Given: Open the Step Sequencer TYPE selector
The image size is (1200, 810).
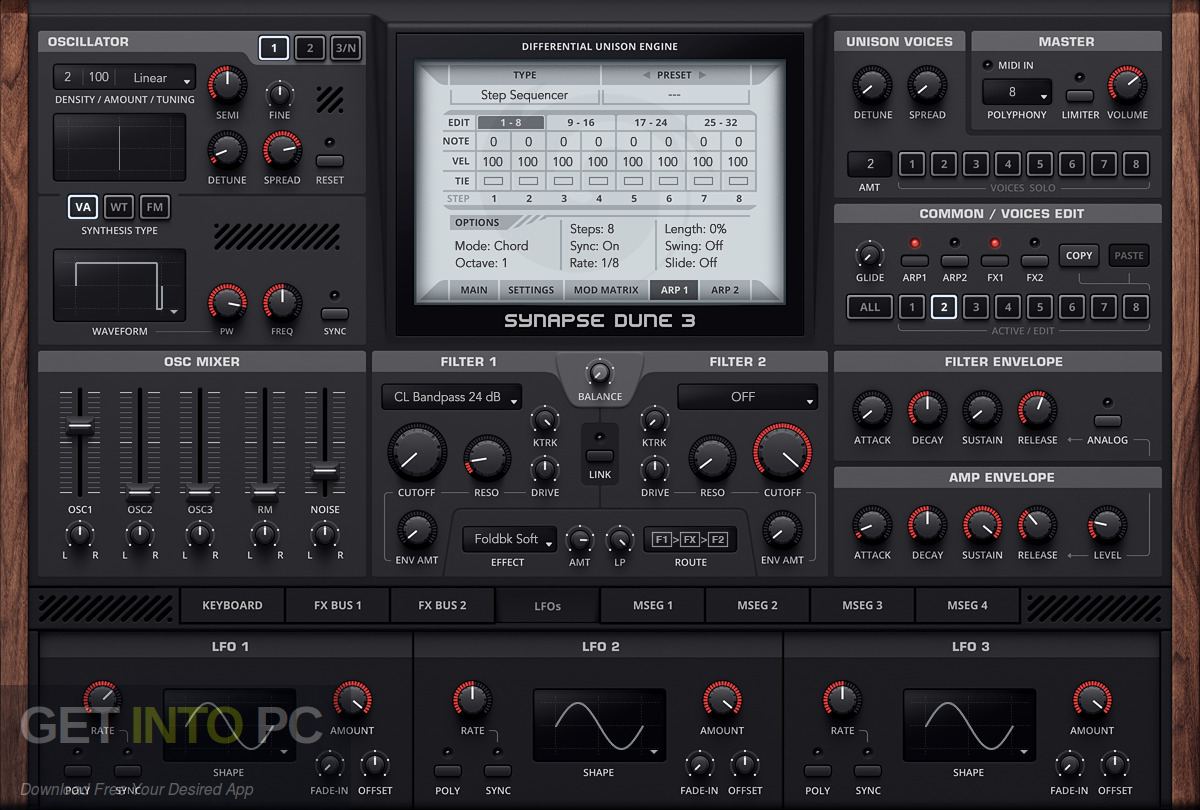Looking at the screenshot, I should (x=524, y=95).
